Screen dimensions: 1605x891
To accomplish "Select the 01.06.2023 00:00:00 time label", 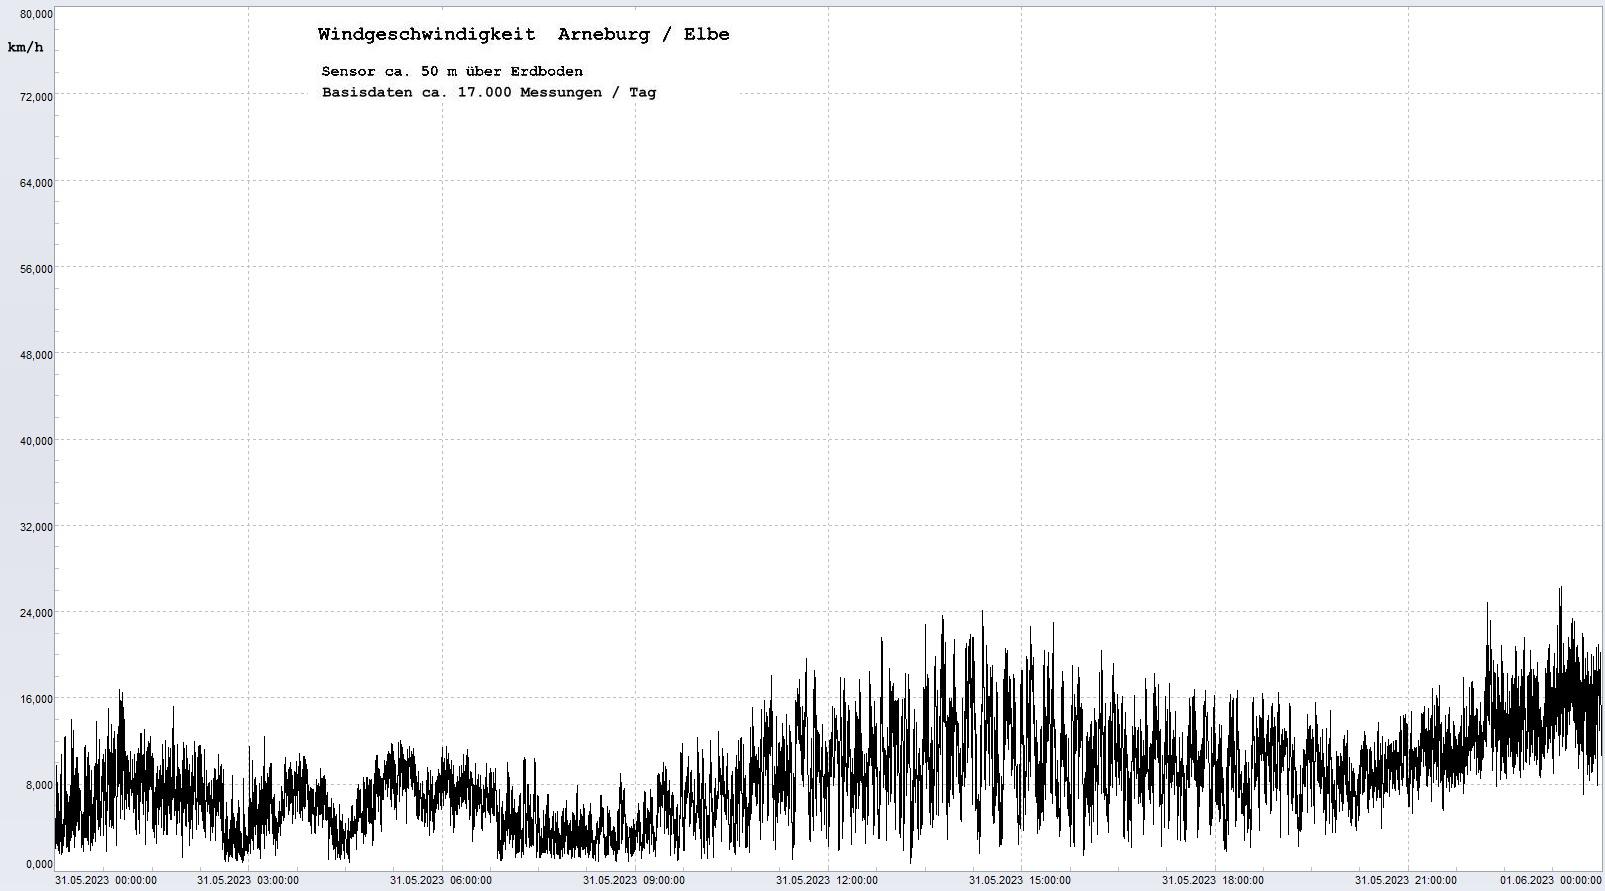I will point(1550,880).
